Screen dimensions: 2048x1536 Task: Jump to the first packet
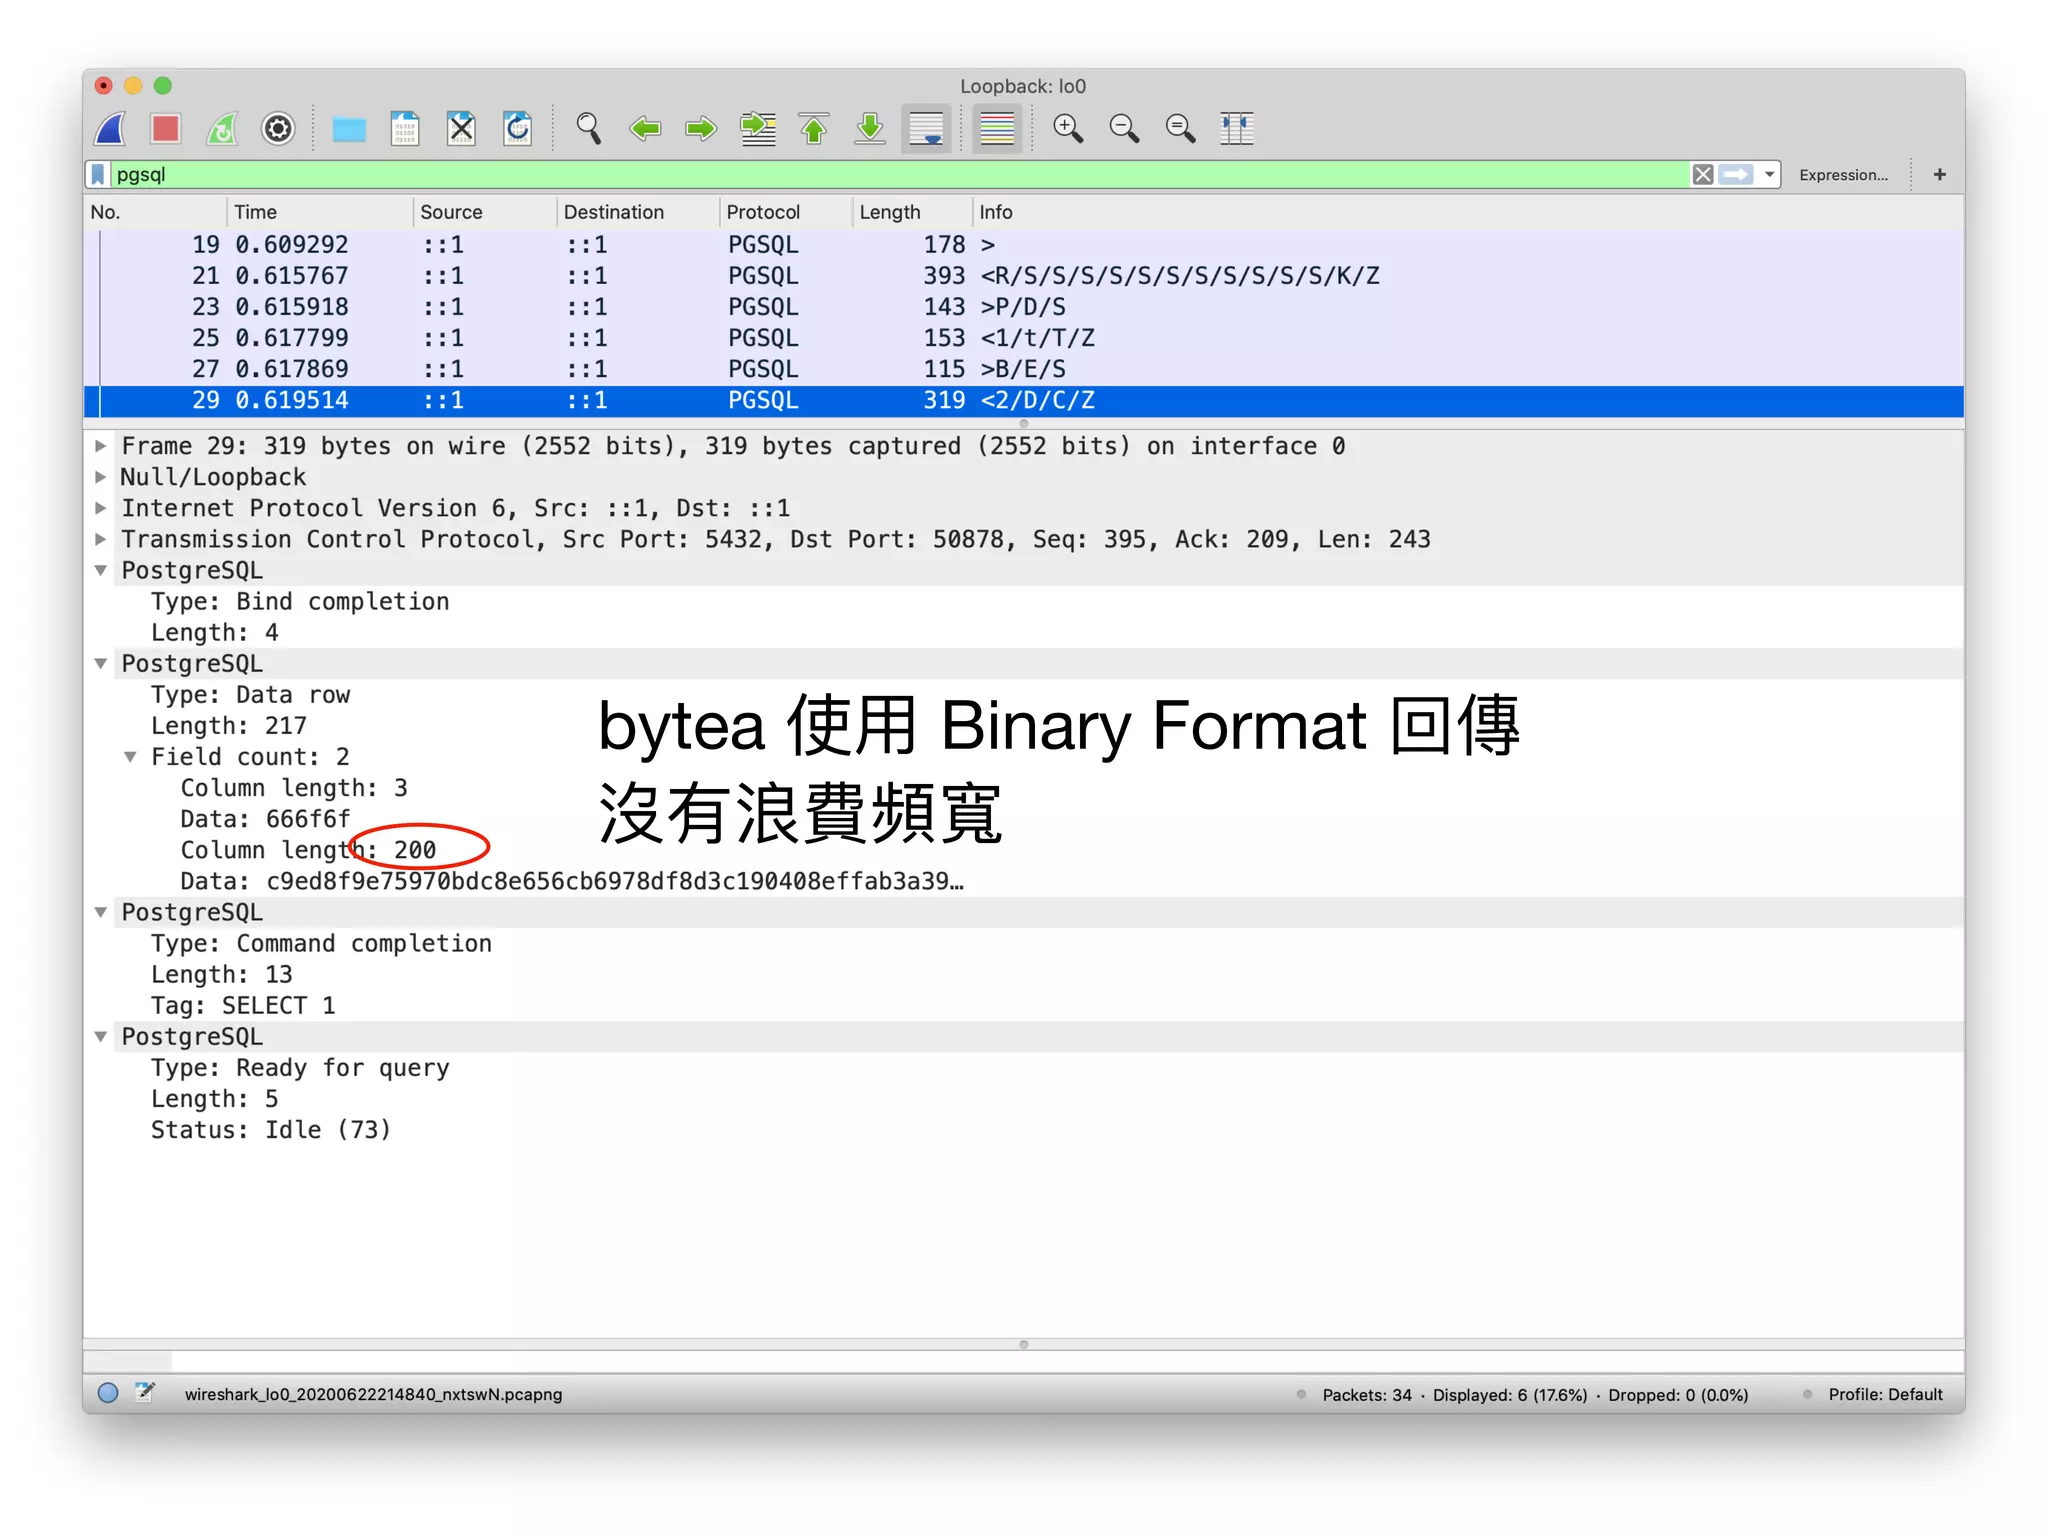814,128
